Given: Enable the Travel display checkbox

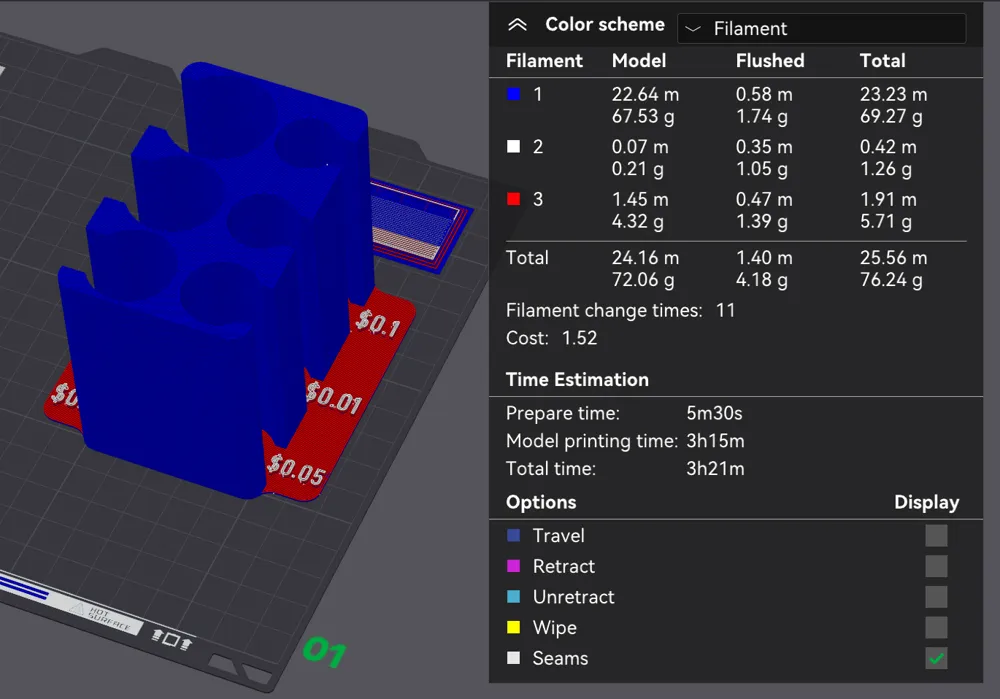Looking at the screenshot, I should pyautogui.click(x=936, y=536).
